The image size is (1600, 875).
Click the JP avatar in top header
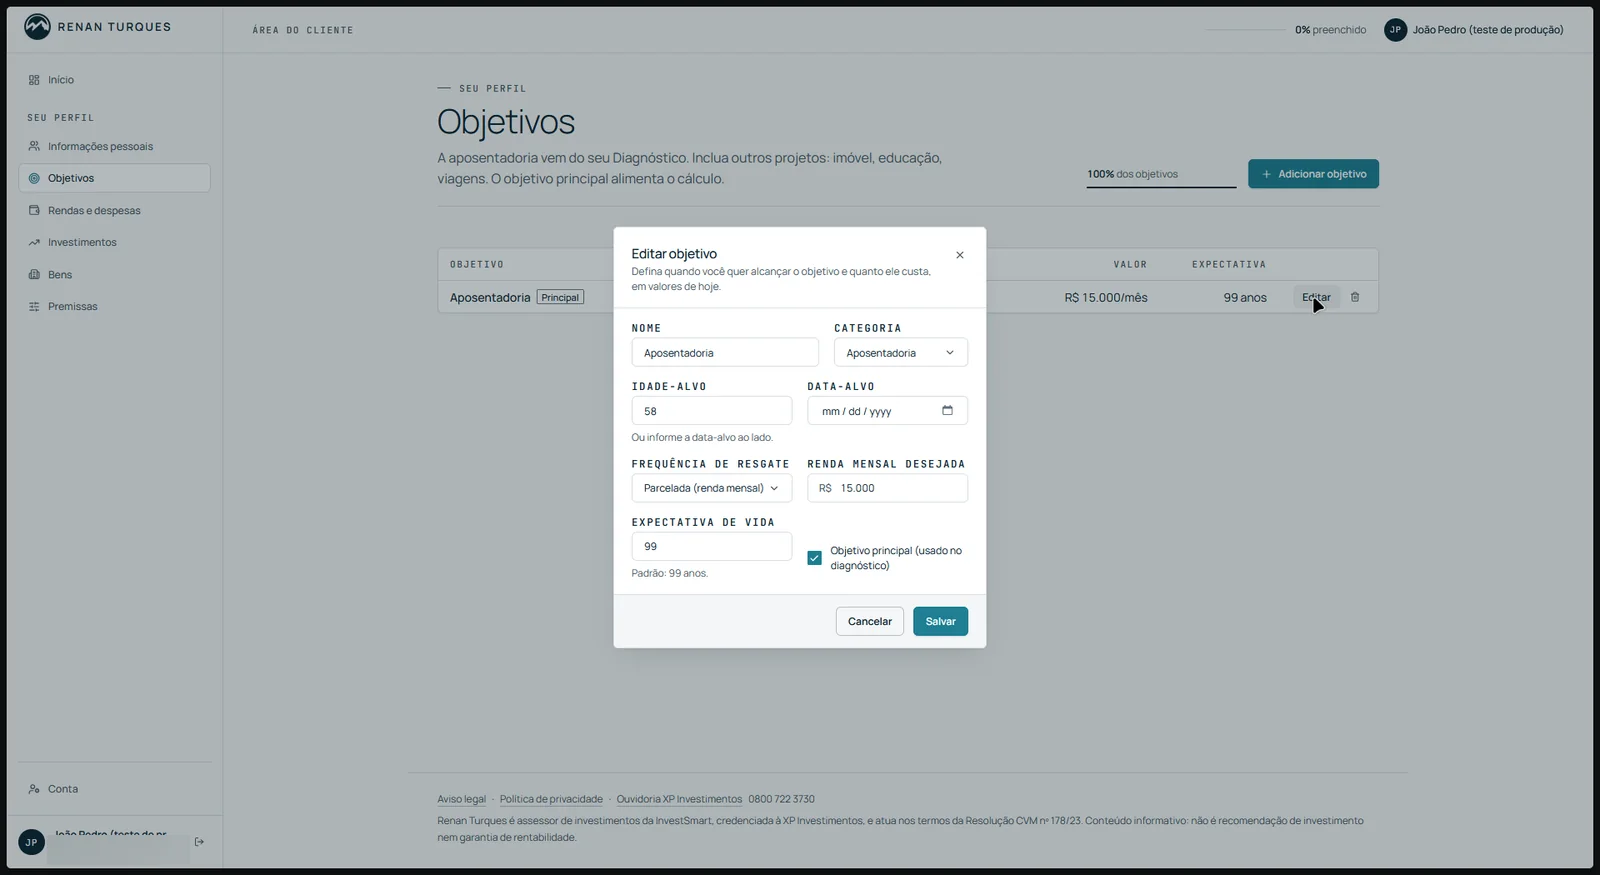click(x=1395, y=30)
